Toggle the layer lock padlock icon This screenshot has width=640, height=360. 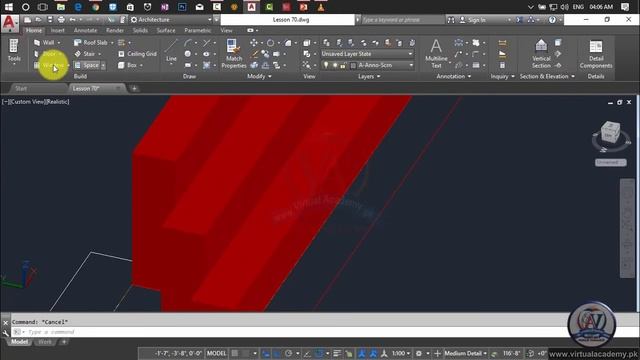(x=343, y=65)
